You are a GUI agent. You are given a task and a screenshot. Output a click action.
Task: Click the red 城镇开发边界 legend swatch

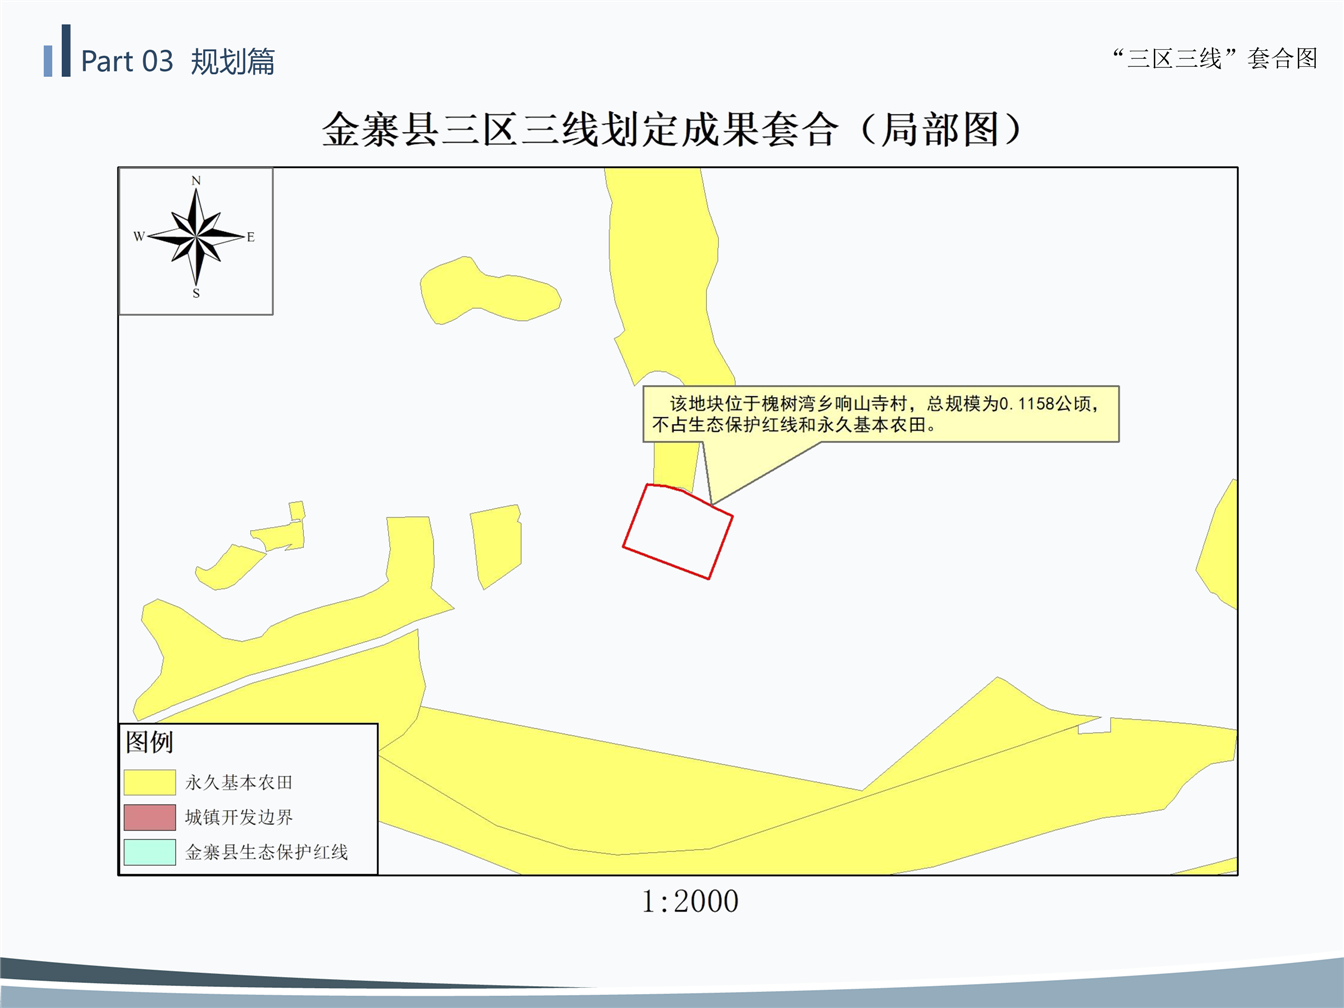tap(150, 817)
